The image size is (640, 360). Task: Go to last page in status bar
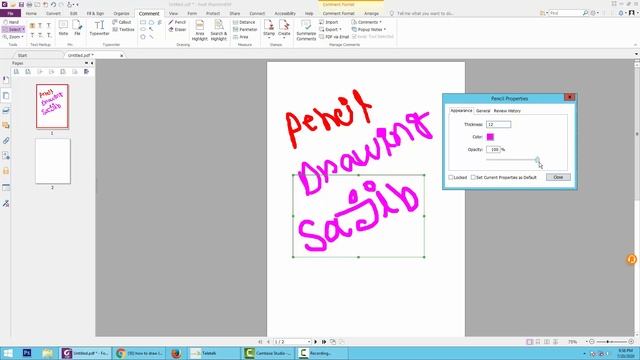(x=324, y=342)
